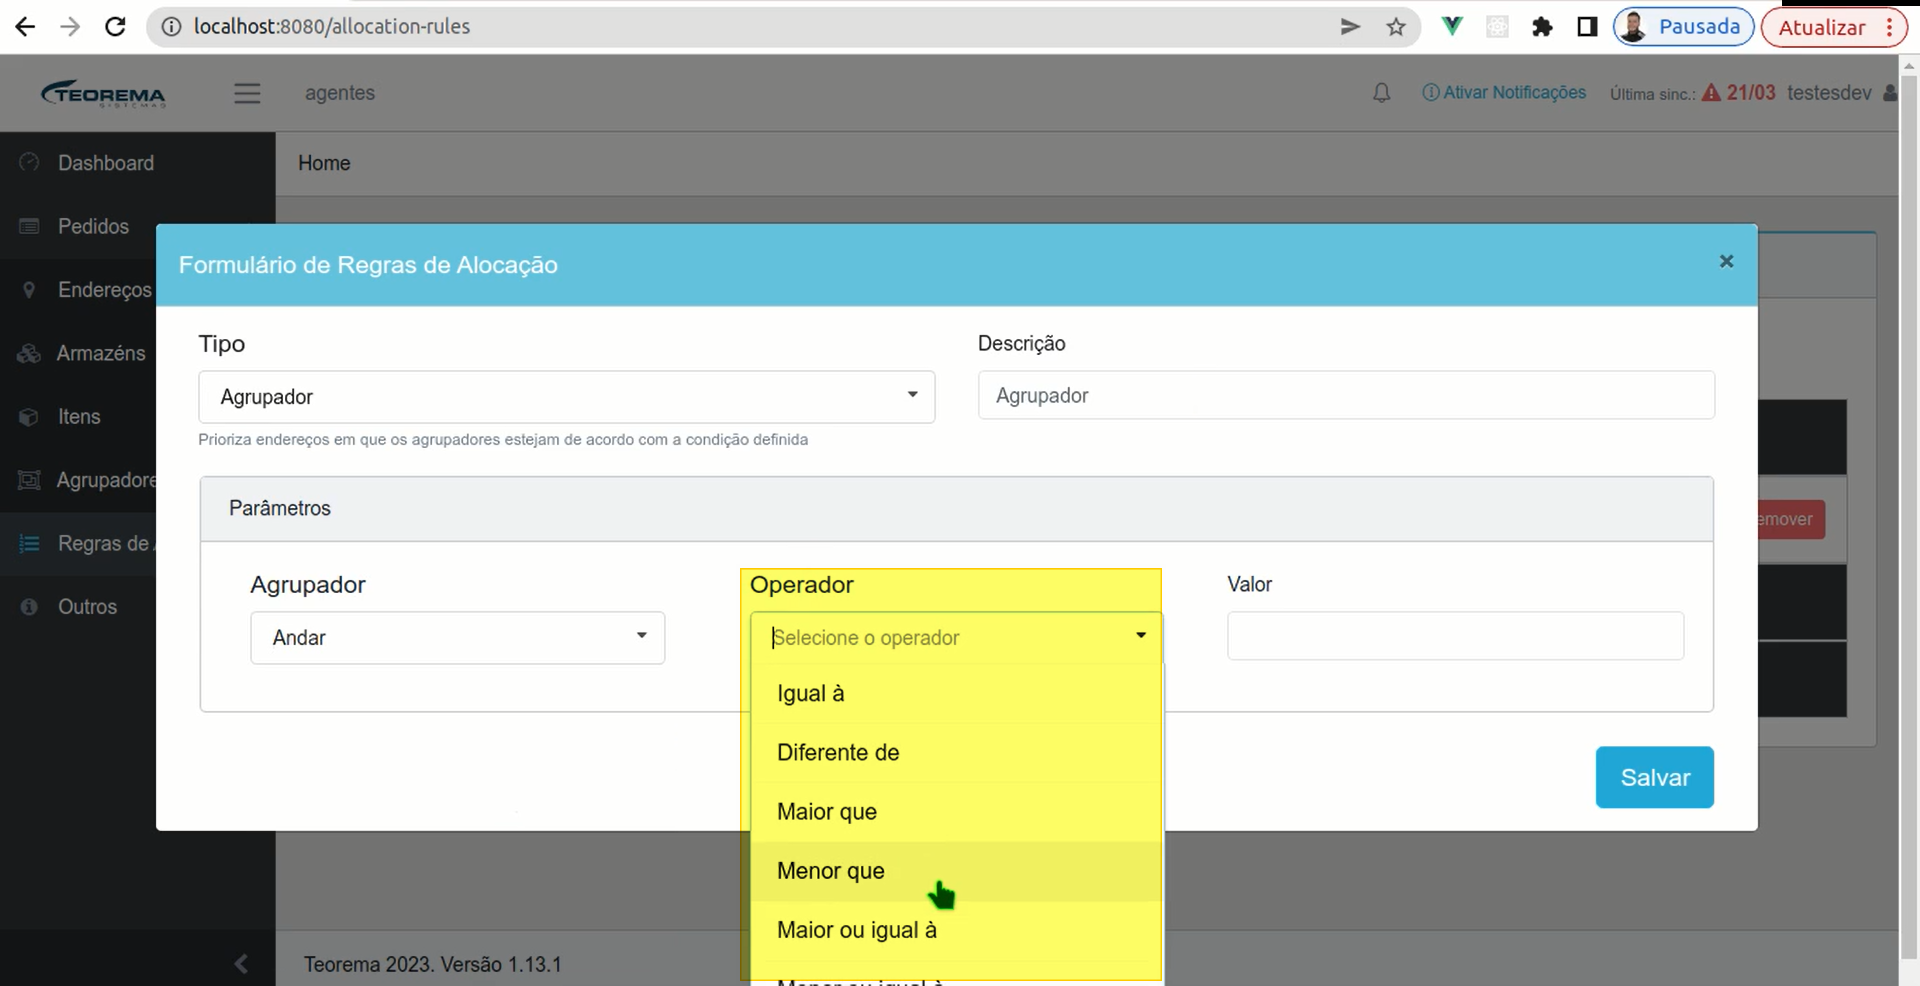Collapse the sidebar with the chevron
1920x986 pixels.
[240, 963]
